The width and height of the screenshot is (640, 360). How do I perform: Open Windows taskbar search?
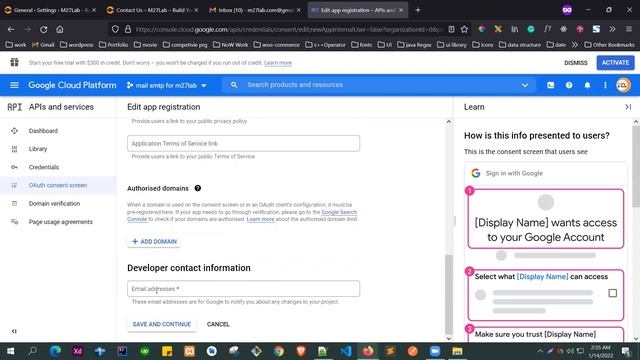33,351
